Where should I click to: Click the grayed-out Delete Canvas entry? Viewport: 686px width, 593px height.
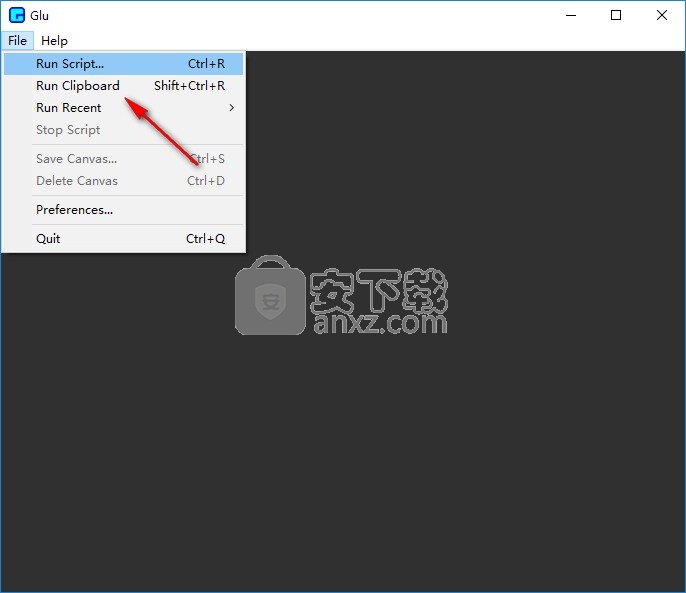coord(123,181)
